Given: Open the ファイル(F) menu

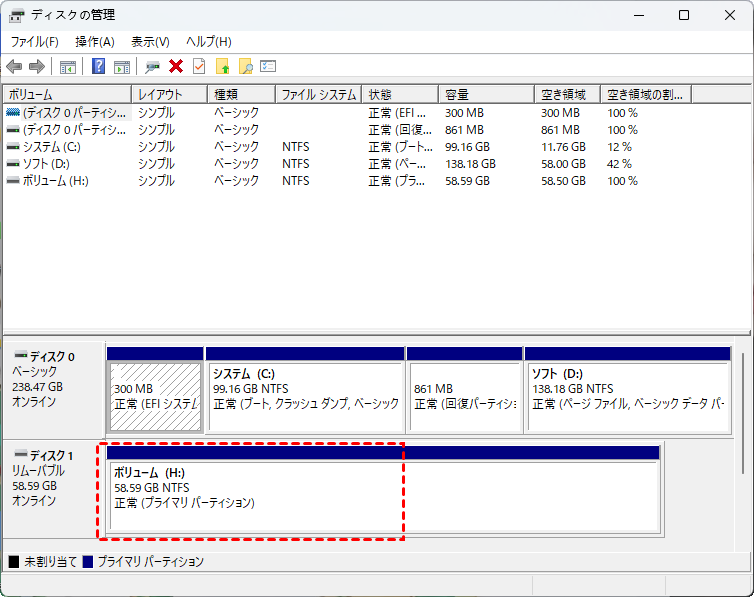Looking at the screenshot, I should pyautogui.click(x=35, y=42).
